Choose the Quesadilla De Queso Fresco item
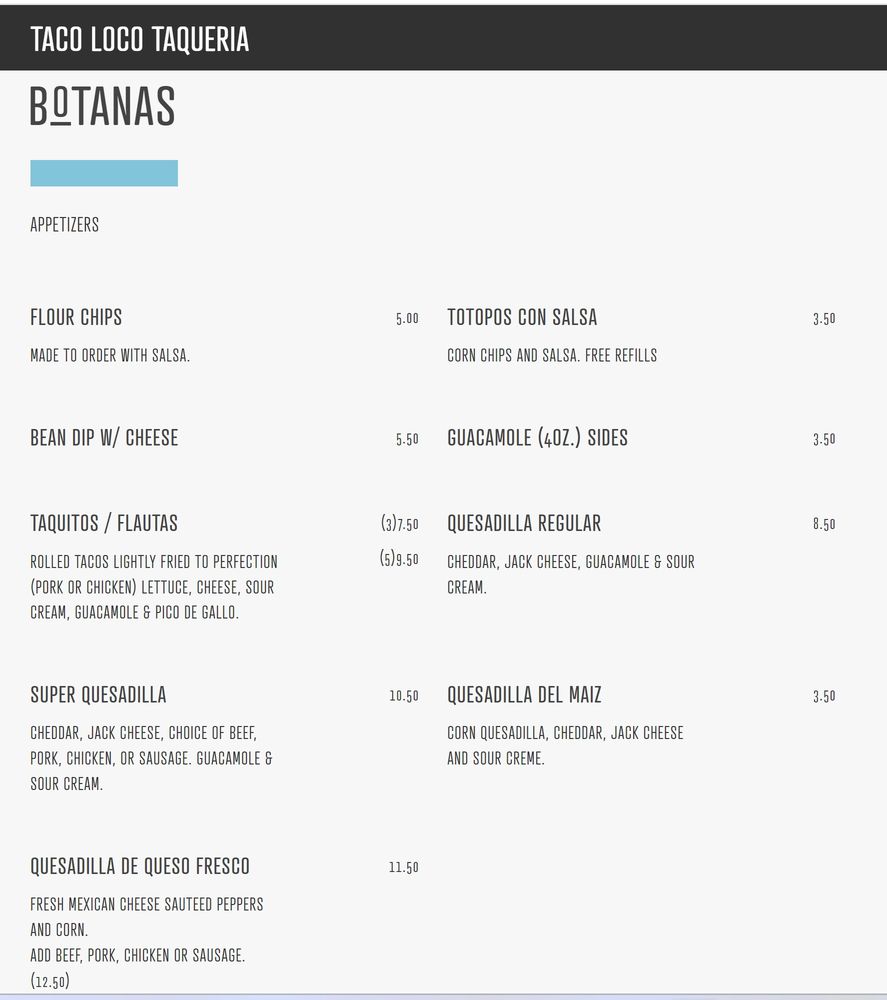The image size is (887, 1000). coord(140,867)
